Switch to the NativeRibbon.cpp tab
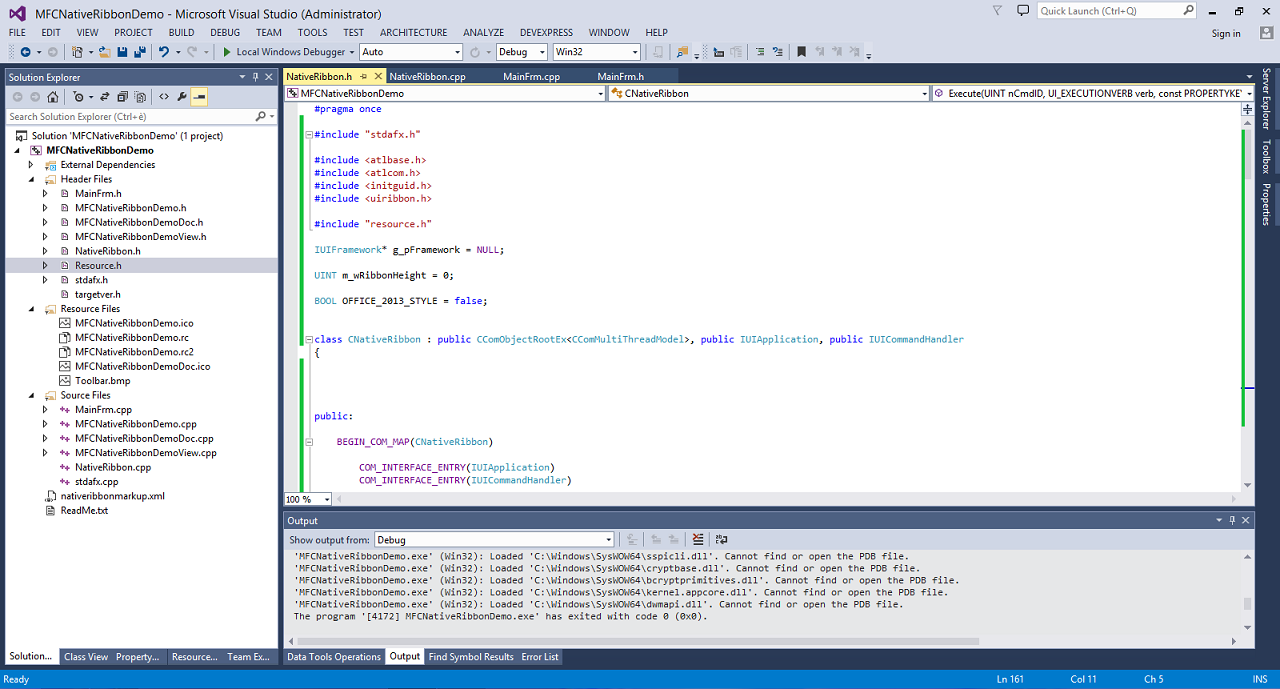This screenshot has height=689, width=1280. [428, 76]
